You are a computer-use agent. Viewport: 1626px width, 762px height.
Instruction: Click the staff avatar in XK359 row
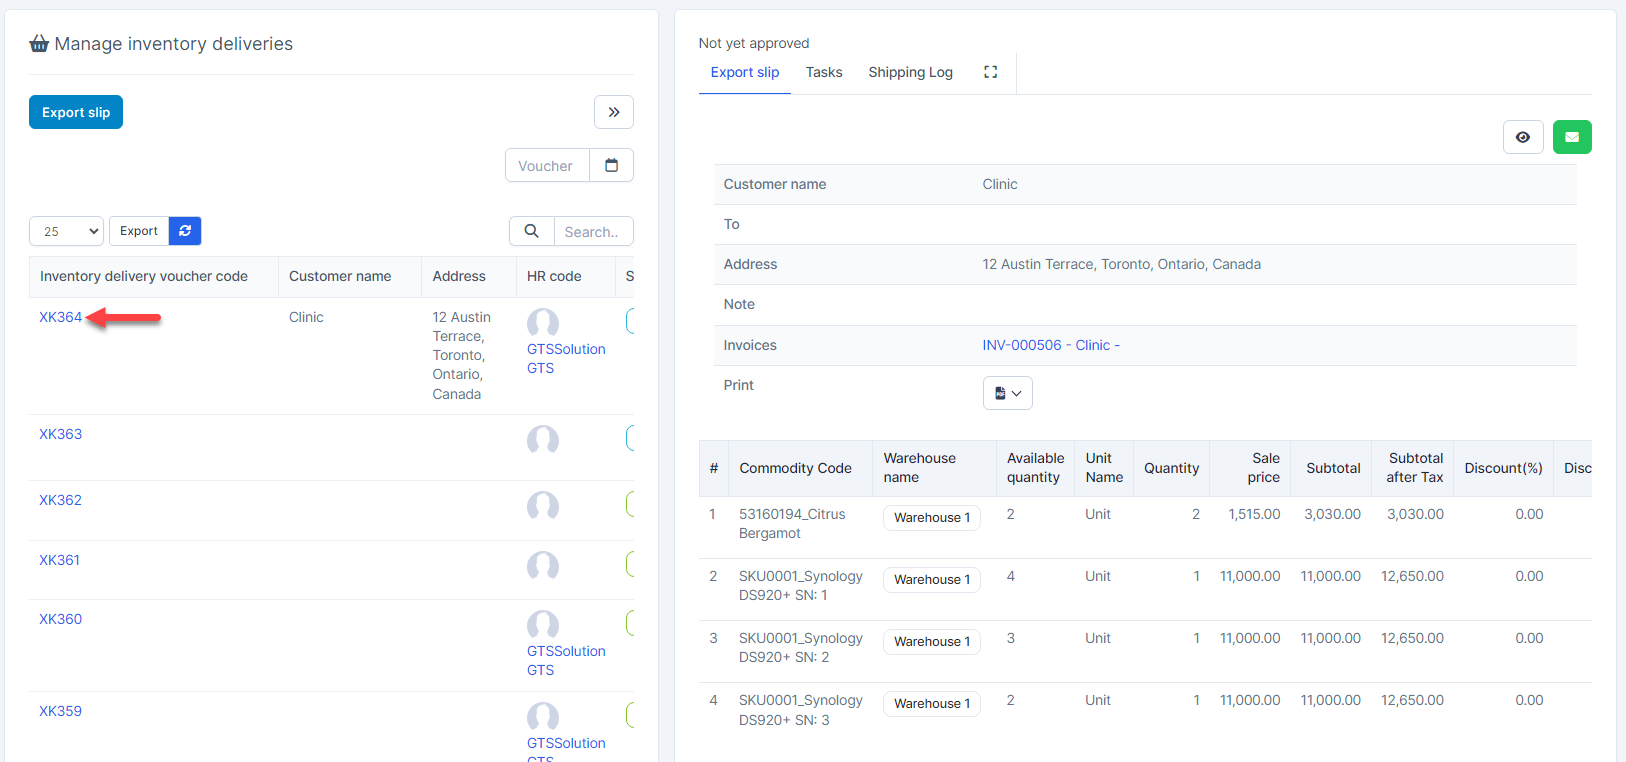543,717
